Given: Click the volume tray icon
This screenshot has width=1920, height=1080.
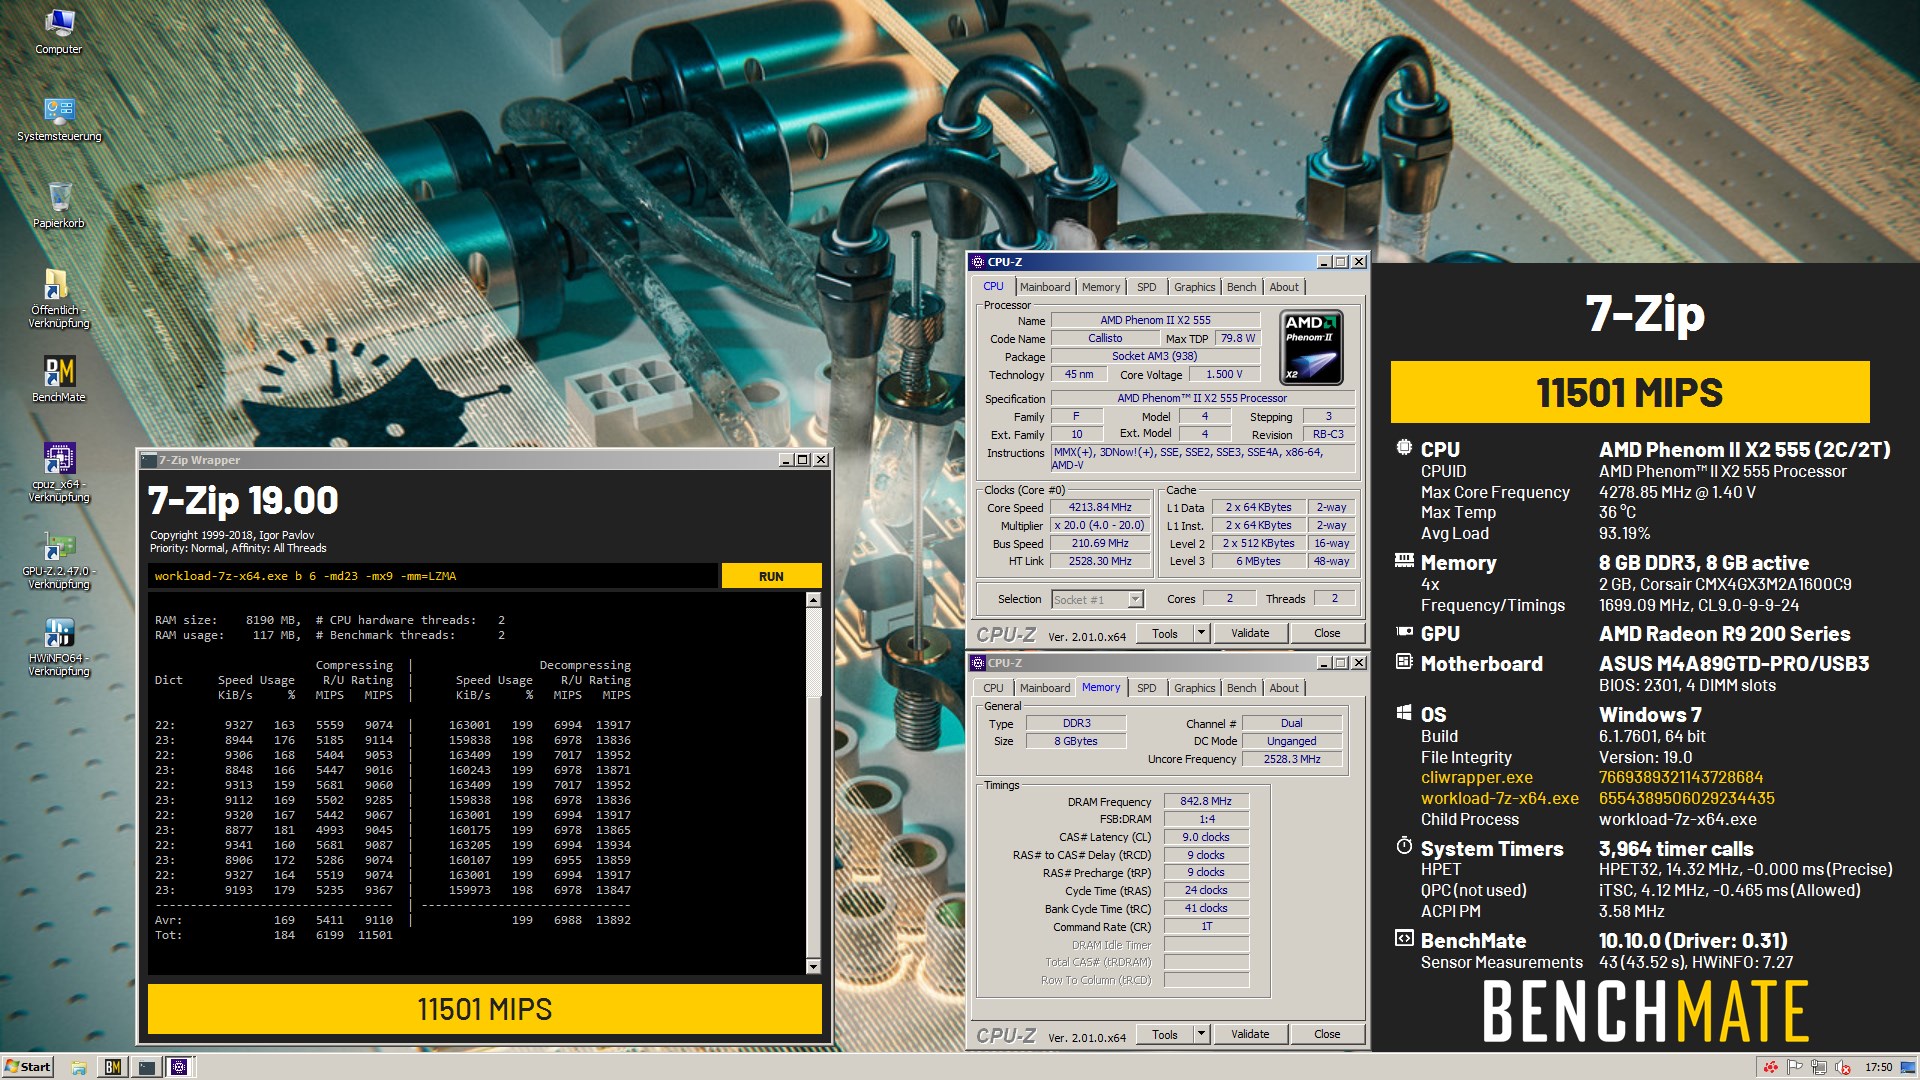Looking at the screenshot, I should pyautogui.click(x=1843, y=1067).
